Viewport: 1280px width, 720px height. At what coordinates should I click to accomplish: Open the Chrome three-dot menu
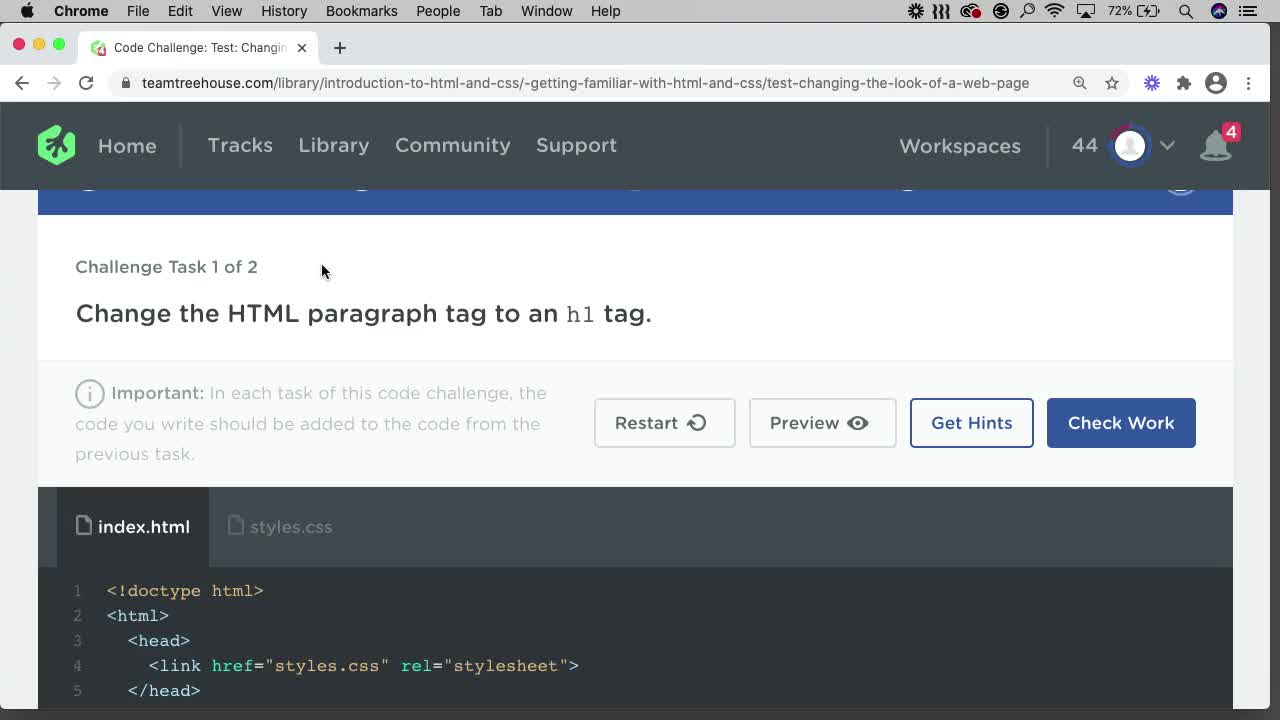pyautogui.click(x=1248, y=83)
